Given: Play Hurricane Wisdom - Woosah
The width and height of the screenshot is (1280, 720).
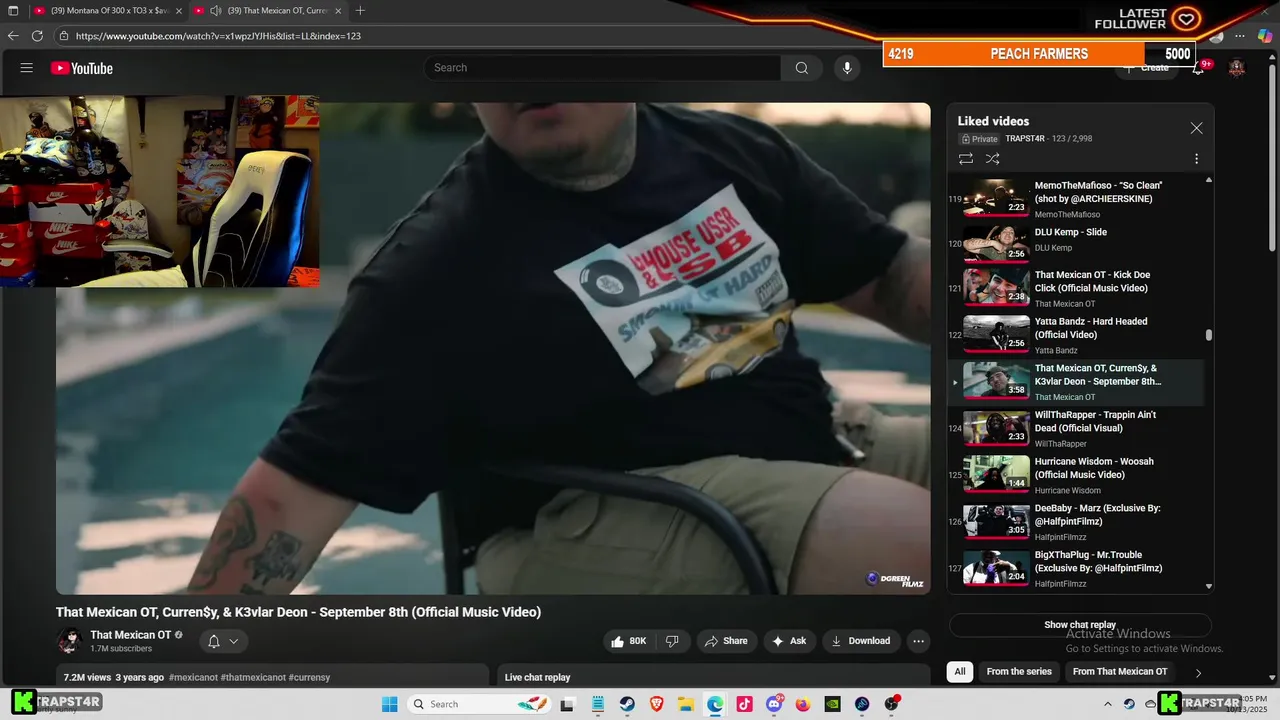Looking at the screenshot, I should (1075, 475).
